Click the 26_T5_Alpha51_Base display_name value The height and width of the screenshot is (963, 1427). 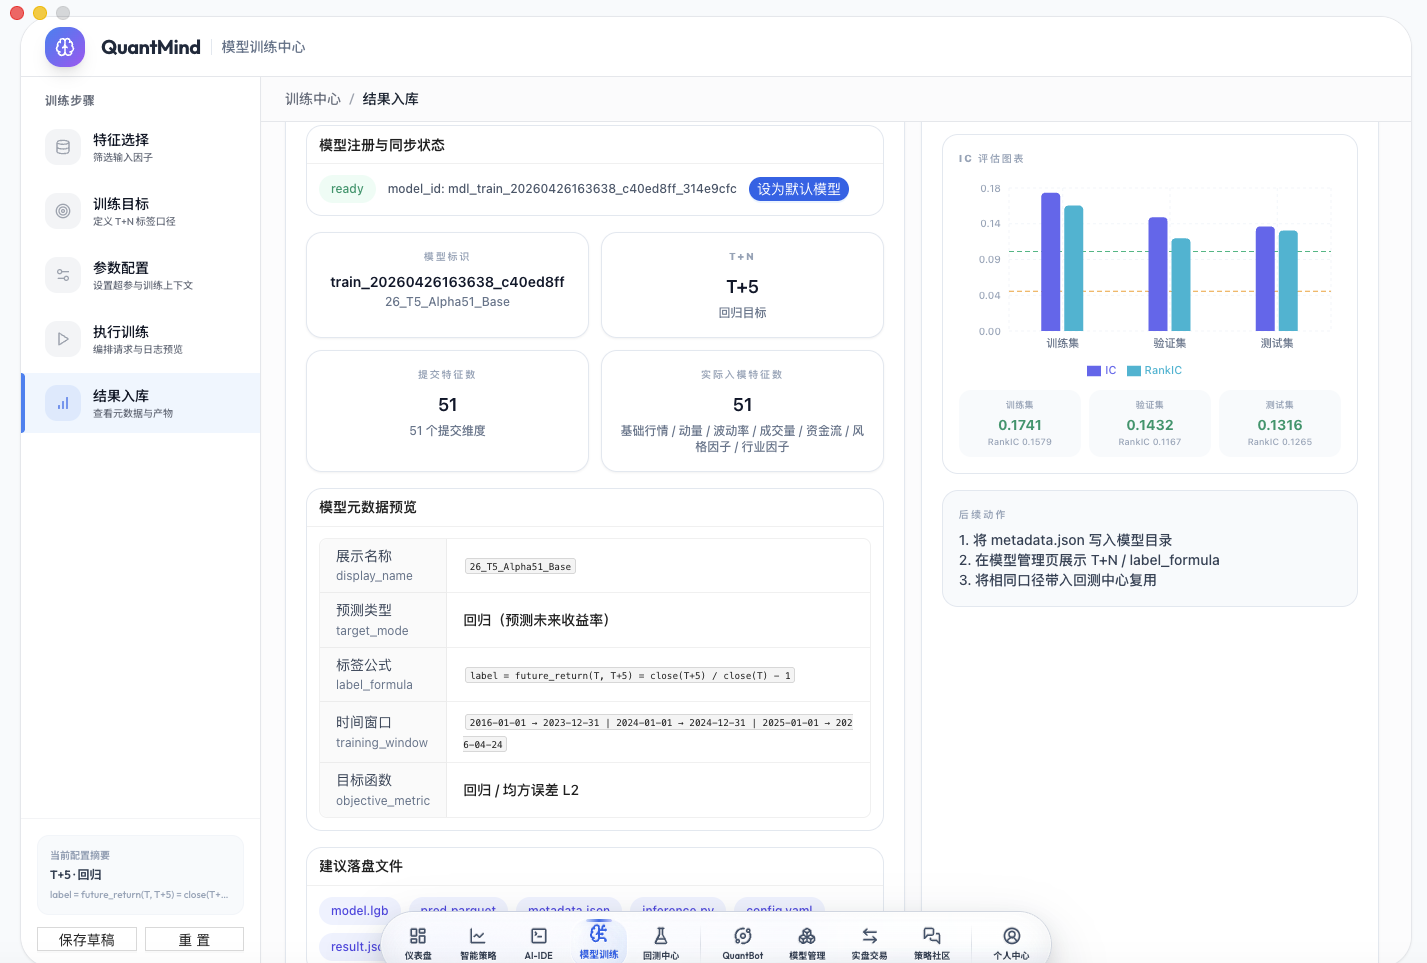pos(520,567)
